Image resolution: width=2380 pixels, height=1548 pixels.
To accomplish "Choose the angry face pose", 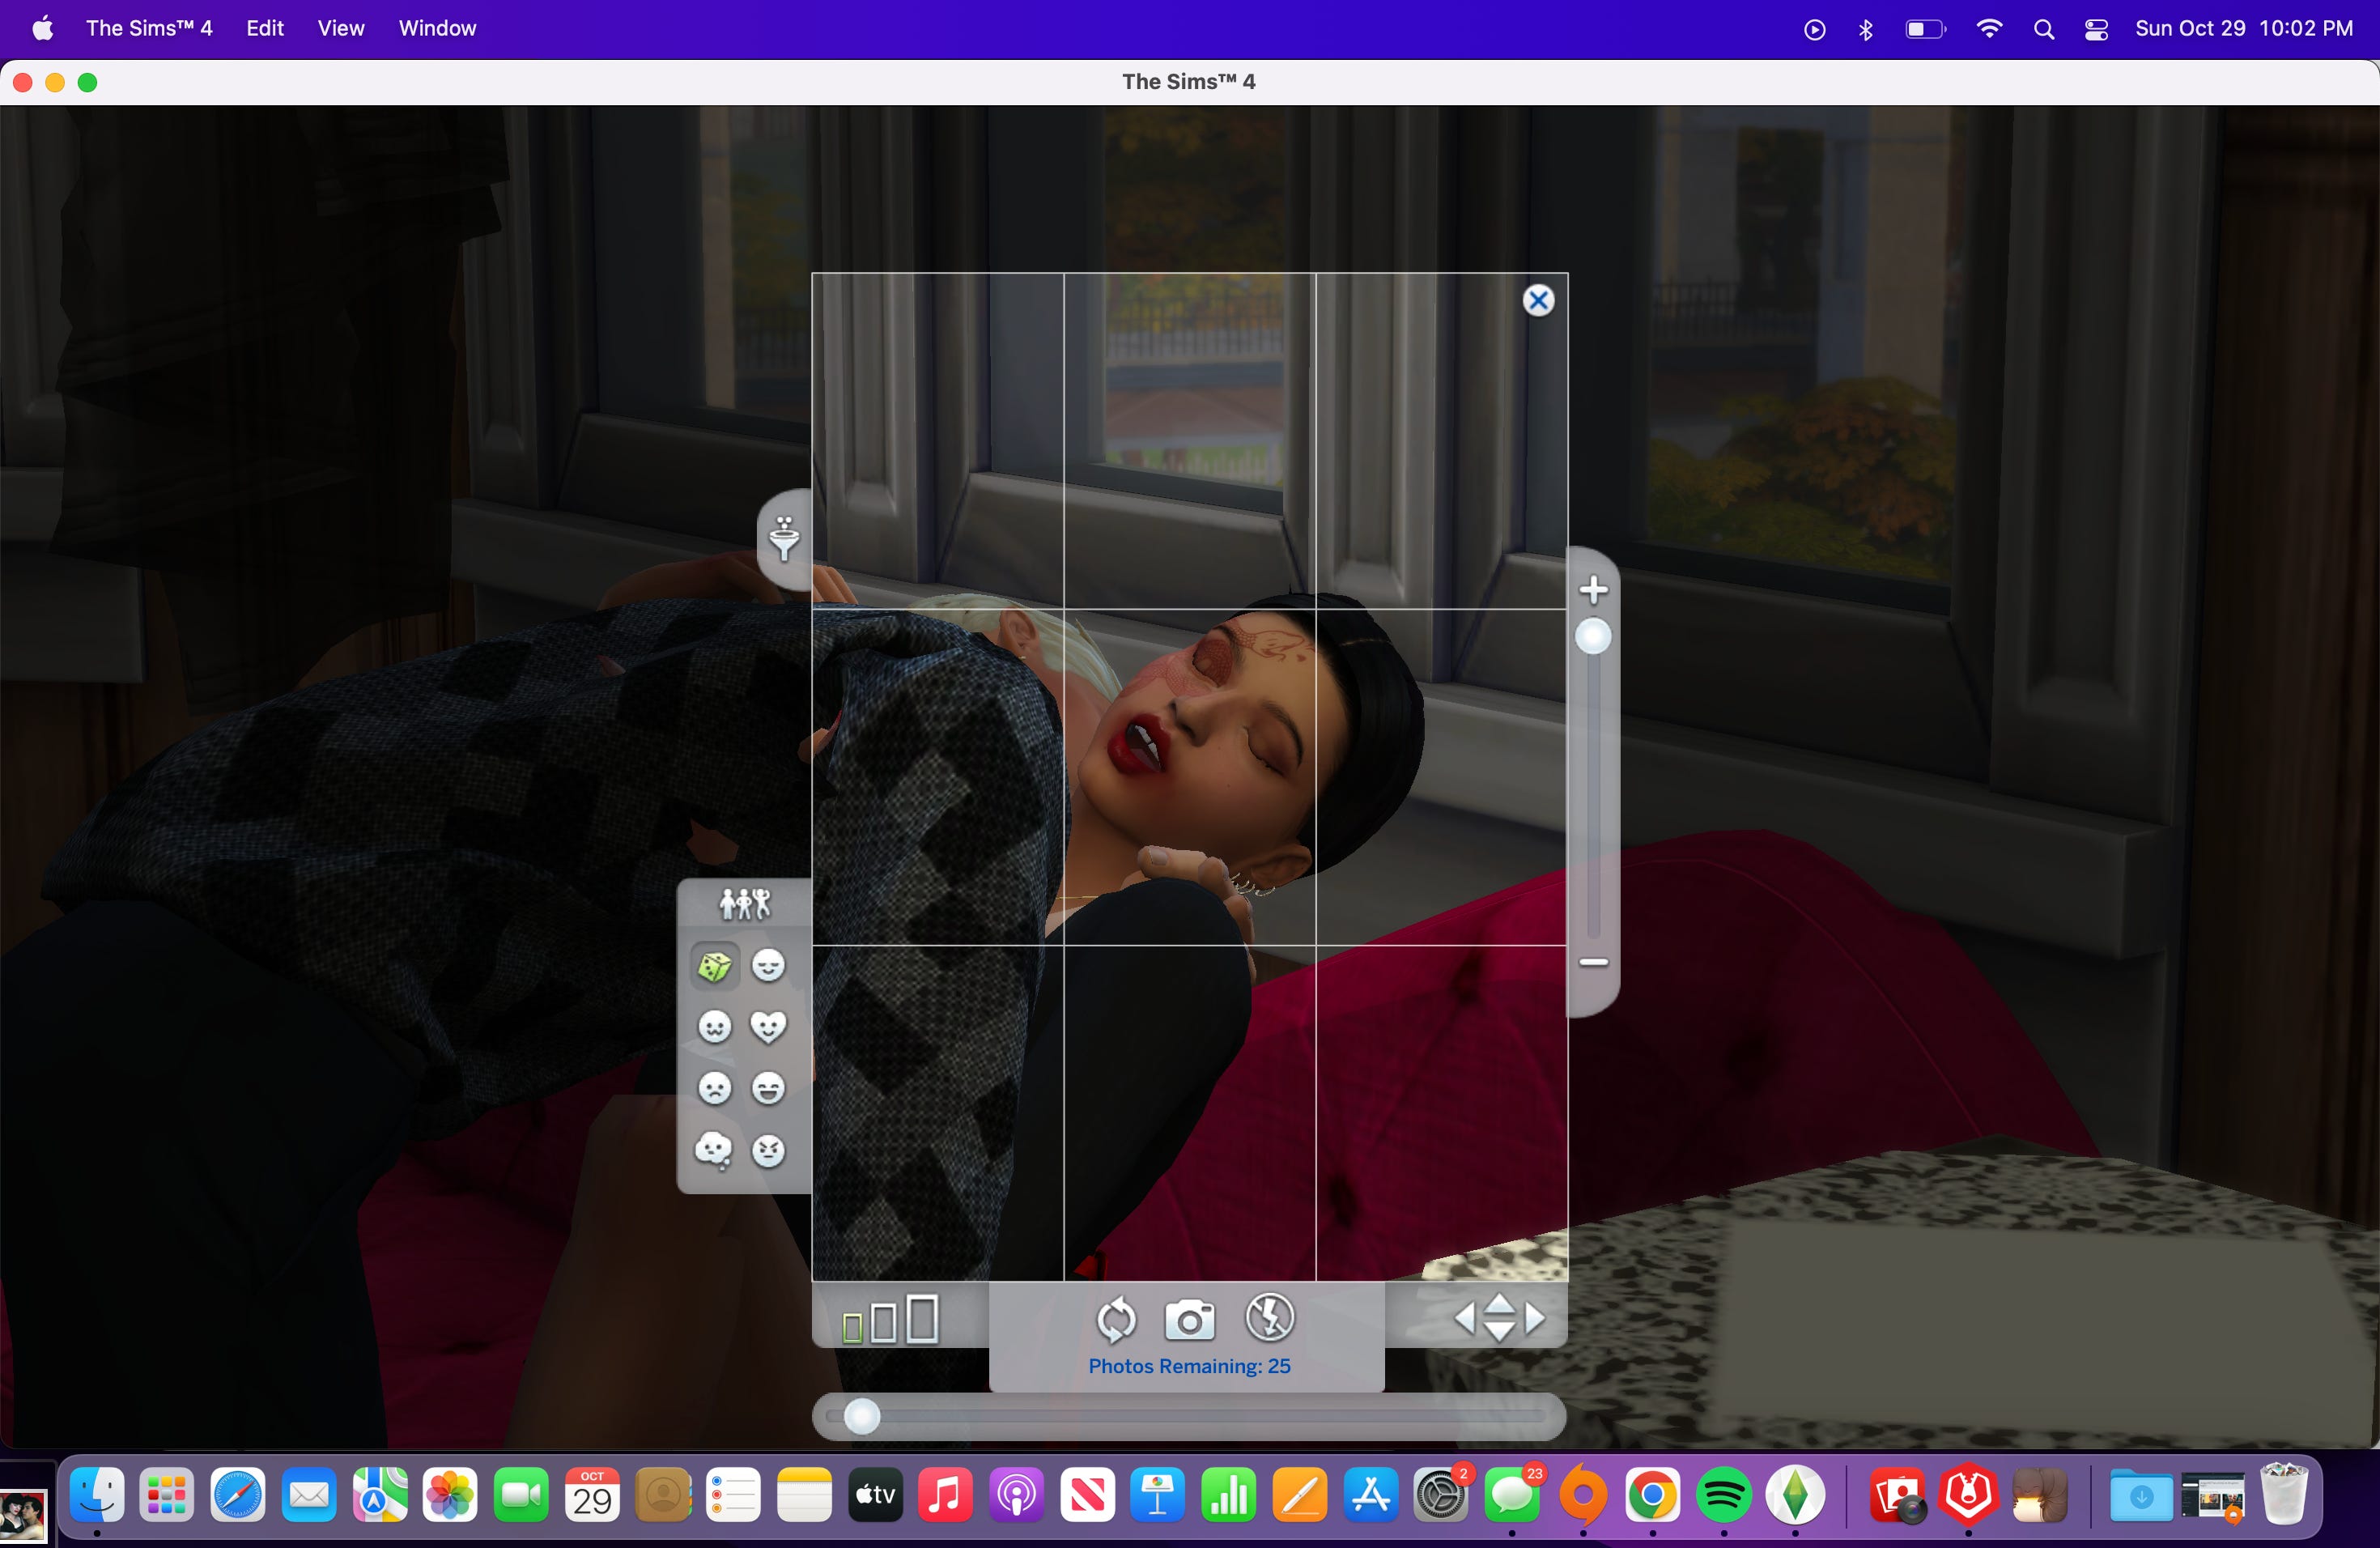I will [x=768, y=1150].
